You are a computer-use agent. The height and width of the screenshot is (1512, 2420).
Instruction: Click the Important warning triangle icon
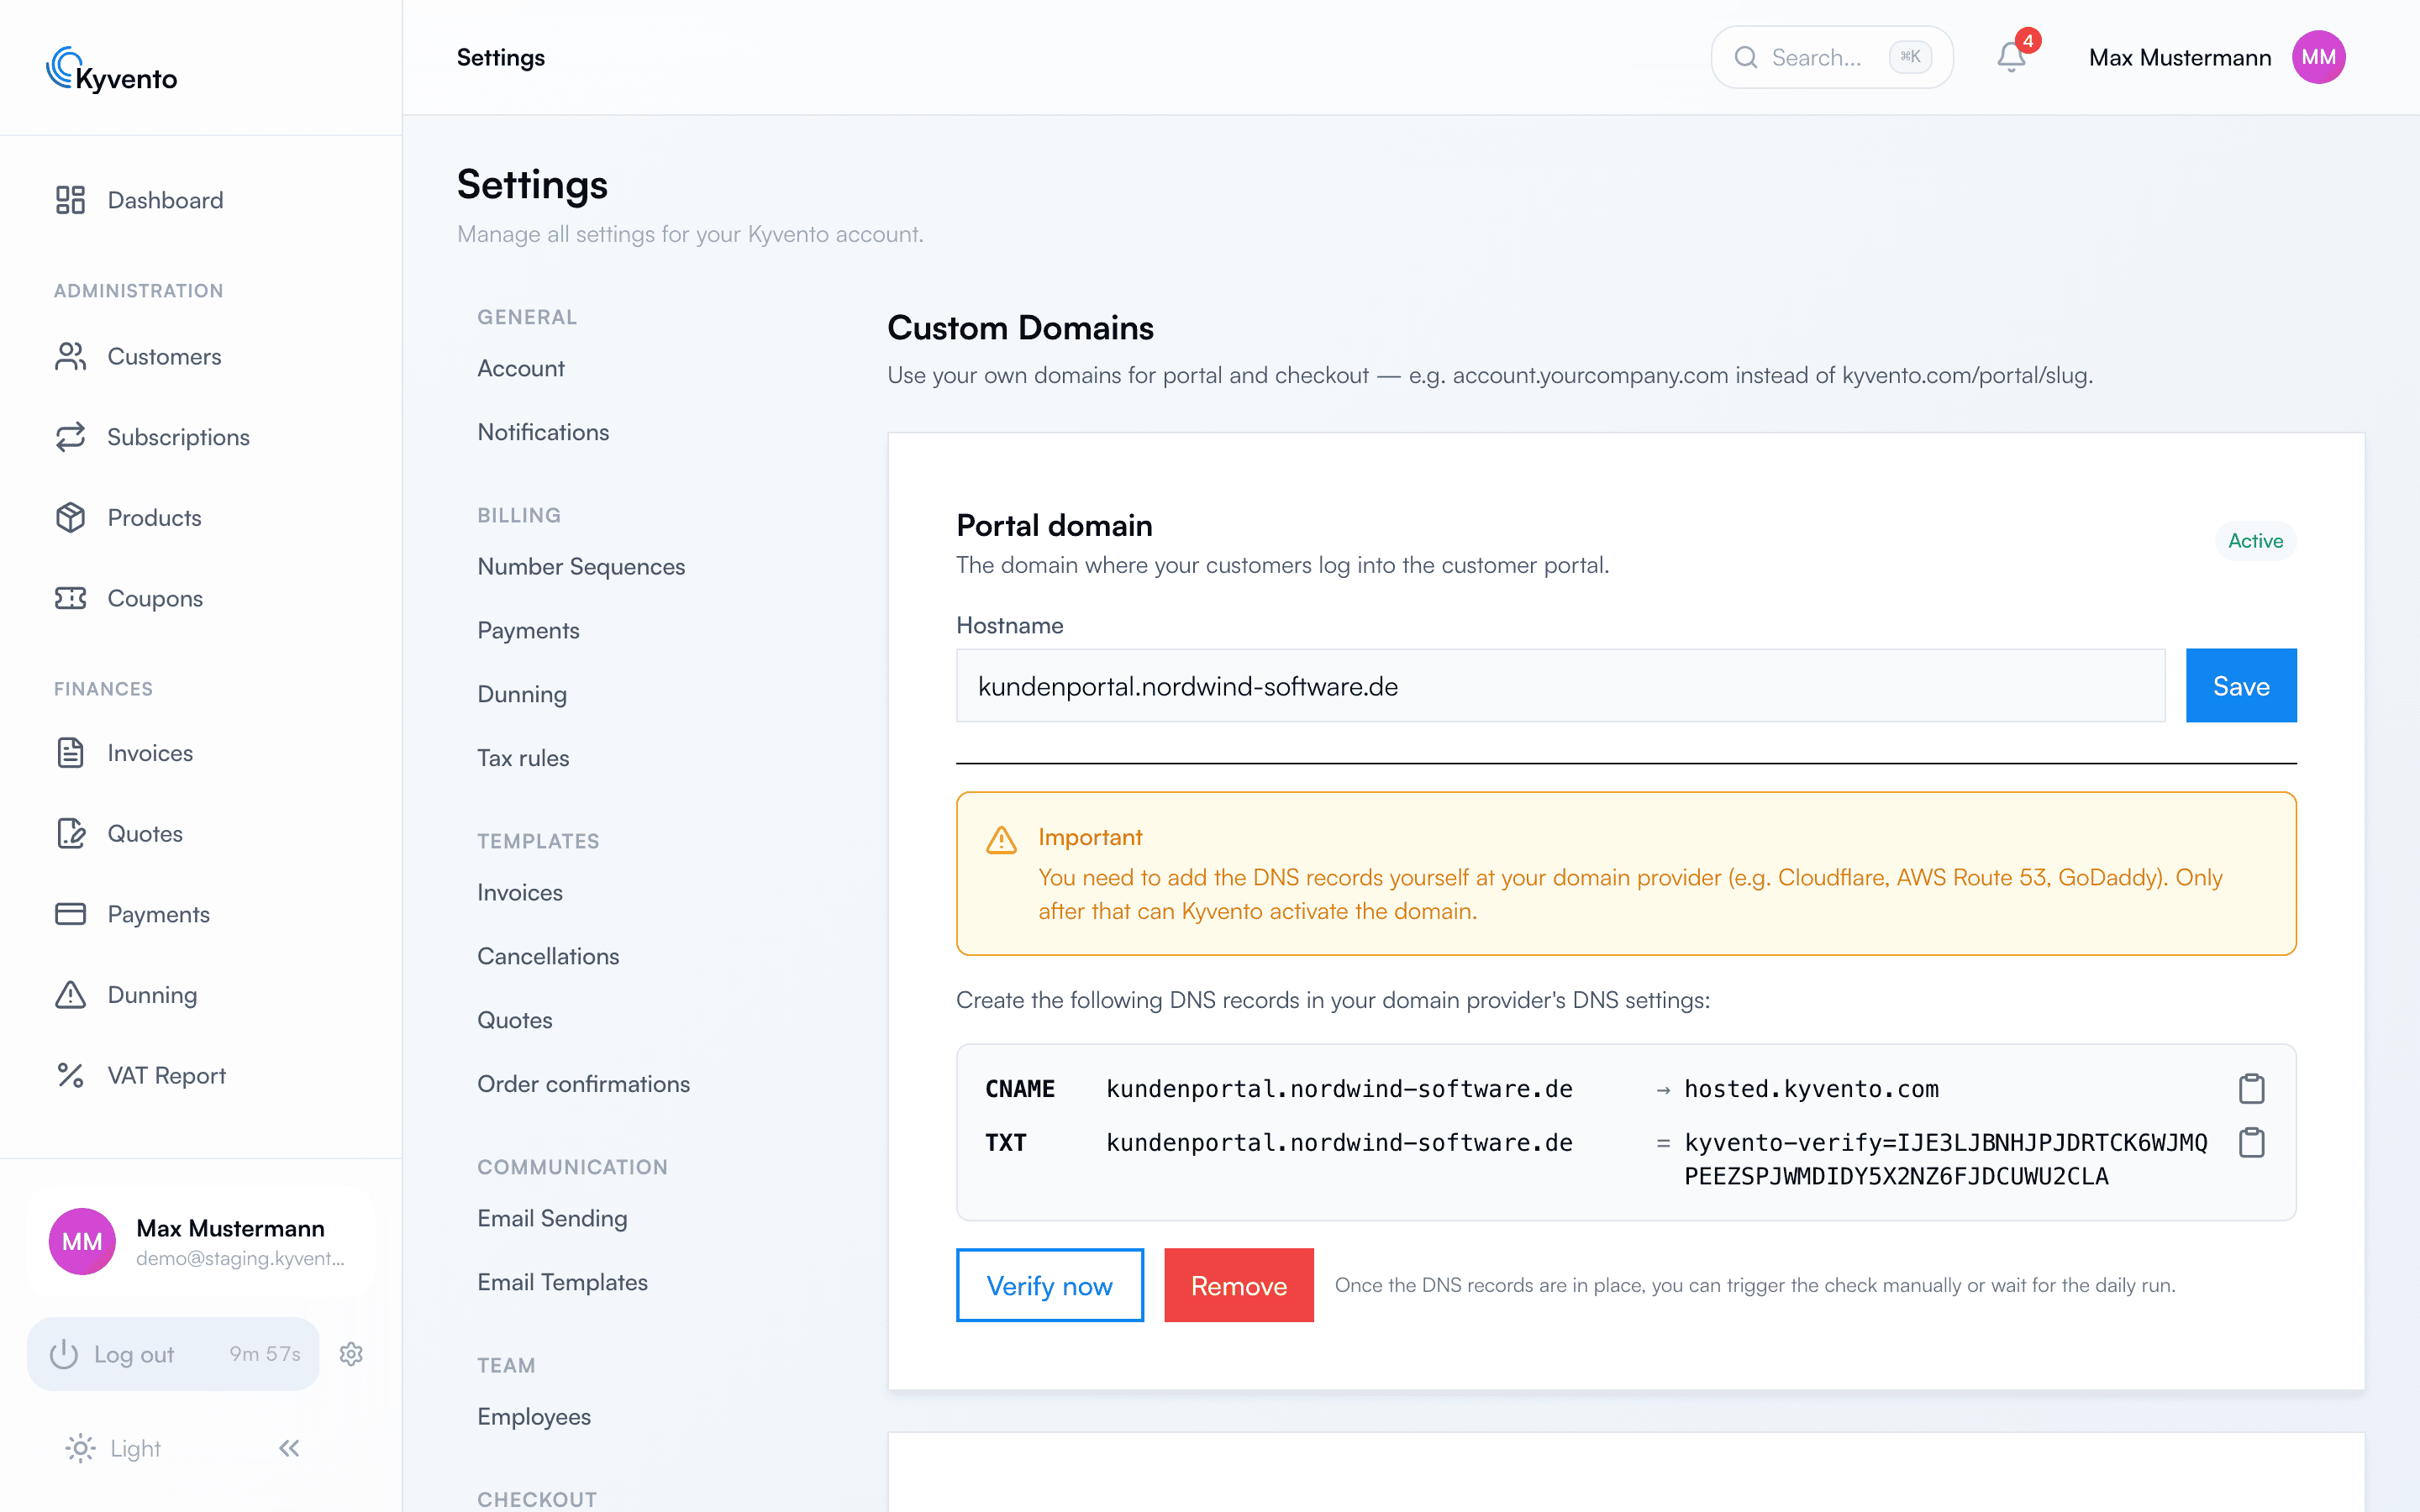[x=1001, y=840]
